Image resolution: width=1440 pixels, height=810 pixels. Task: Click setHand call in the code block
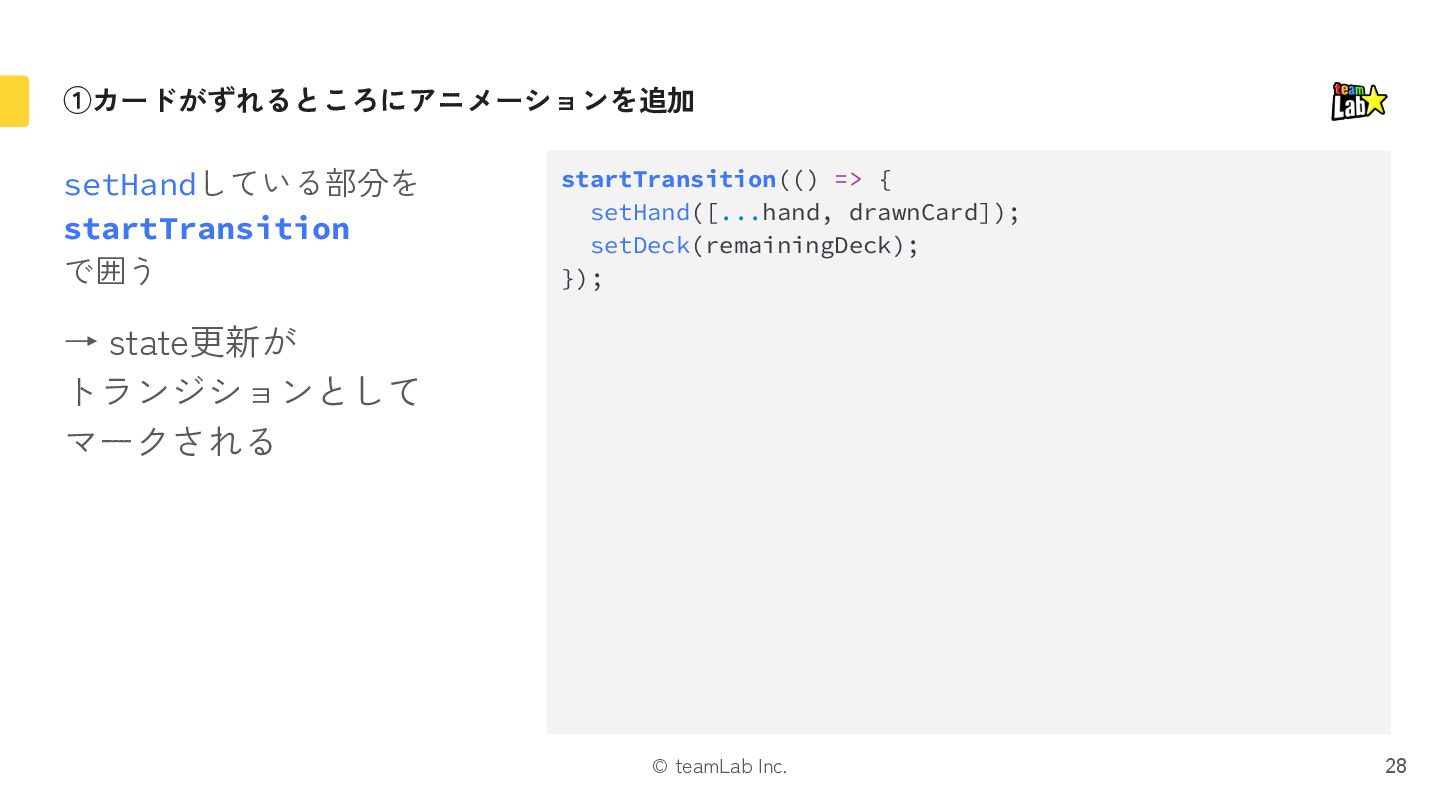pos(639,213)
